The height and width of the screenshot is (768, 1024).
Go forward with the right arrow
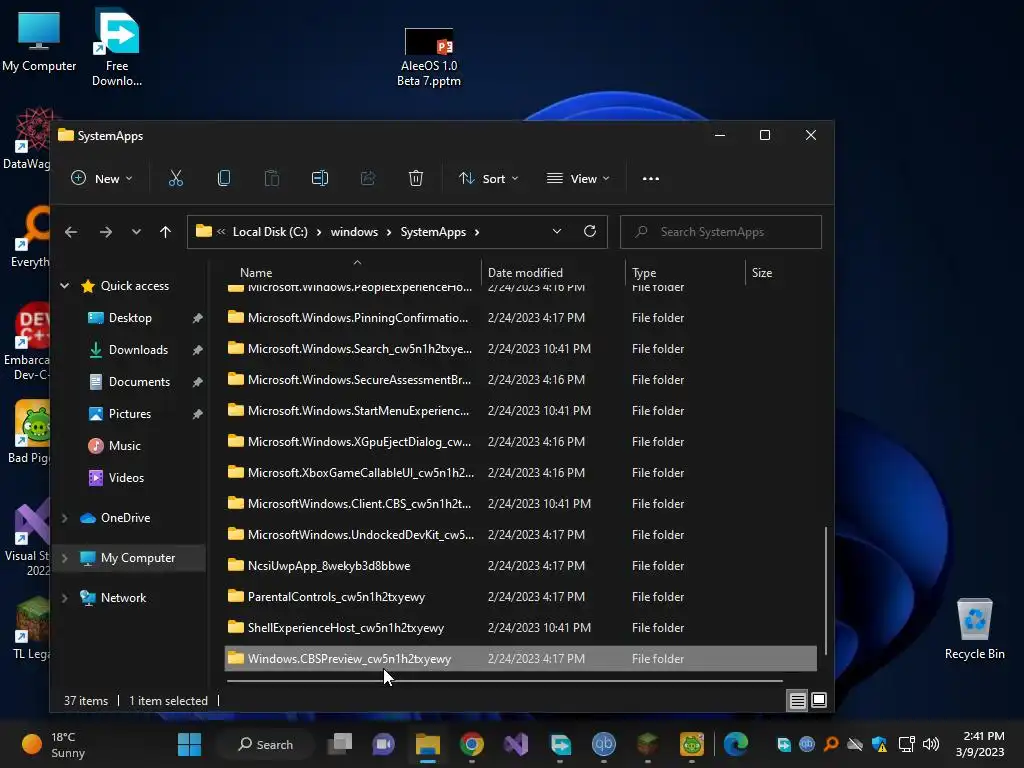[x=105, y=232]
